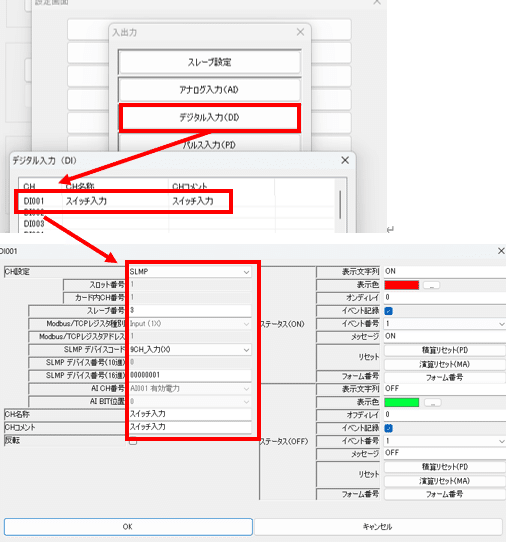506x542 pixels.
Task: Click 表示文字列 field in ステータス(OFF) section
Action: [x=445, y=389]
